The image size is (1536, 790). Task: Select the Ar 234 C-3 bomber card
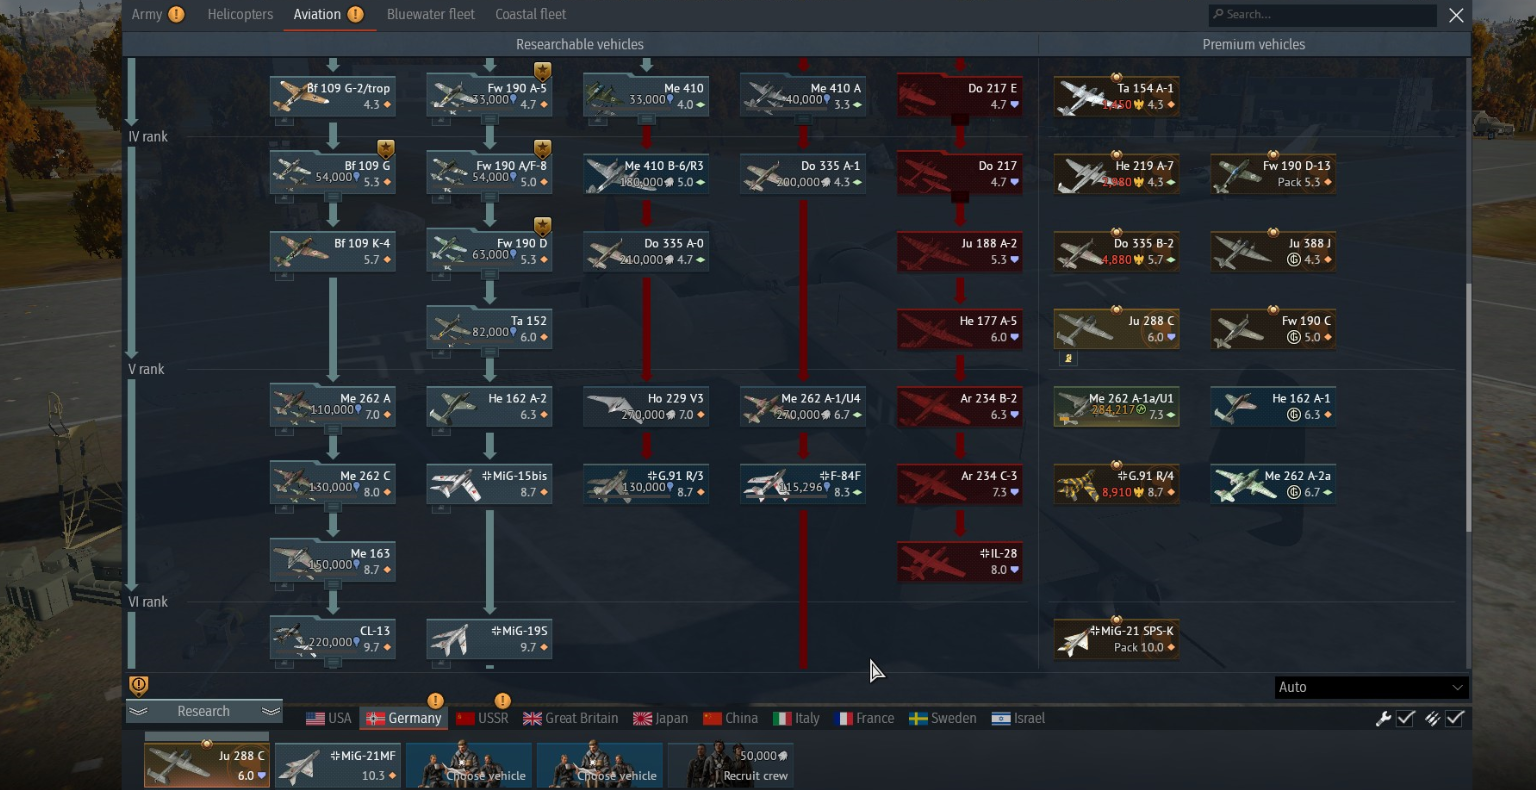[960, 484]
